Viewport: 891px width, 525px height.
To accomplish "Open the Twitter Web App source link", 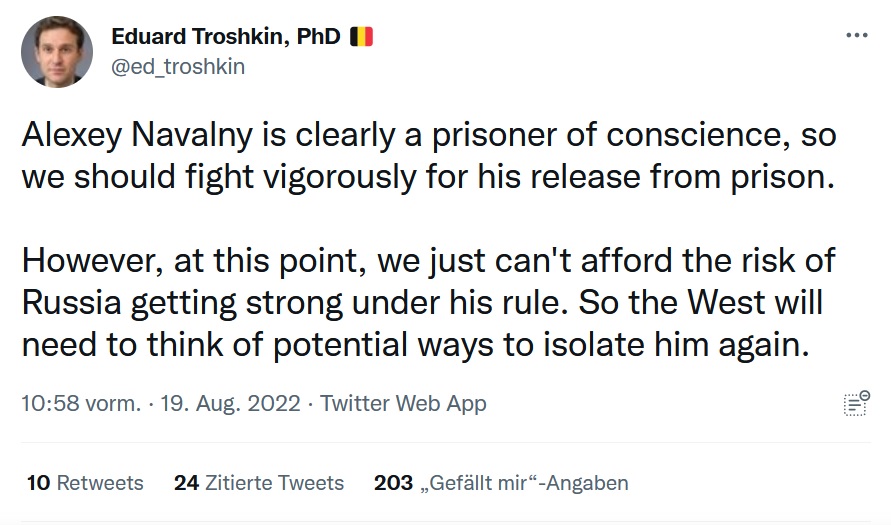I will [x=403, y=403].
